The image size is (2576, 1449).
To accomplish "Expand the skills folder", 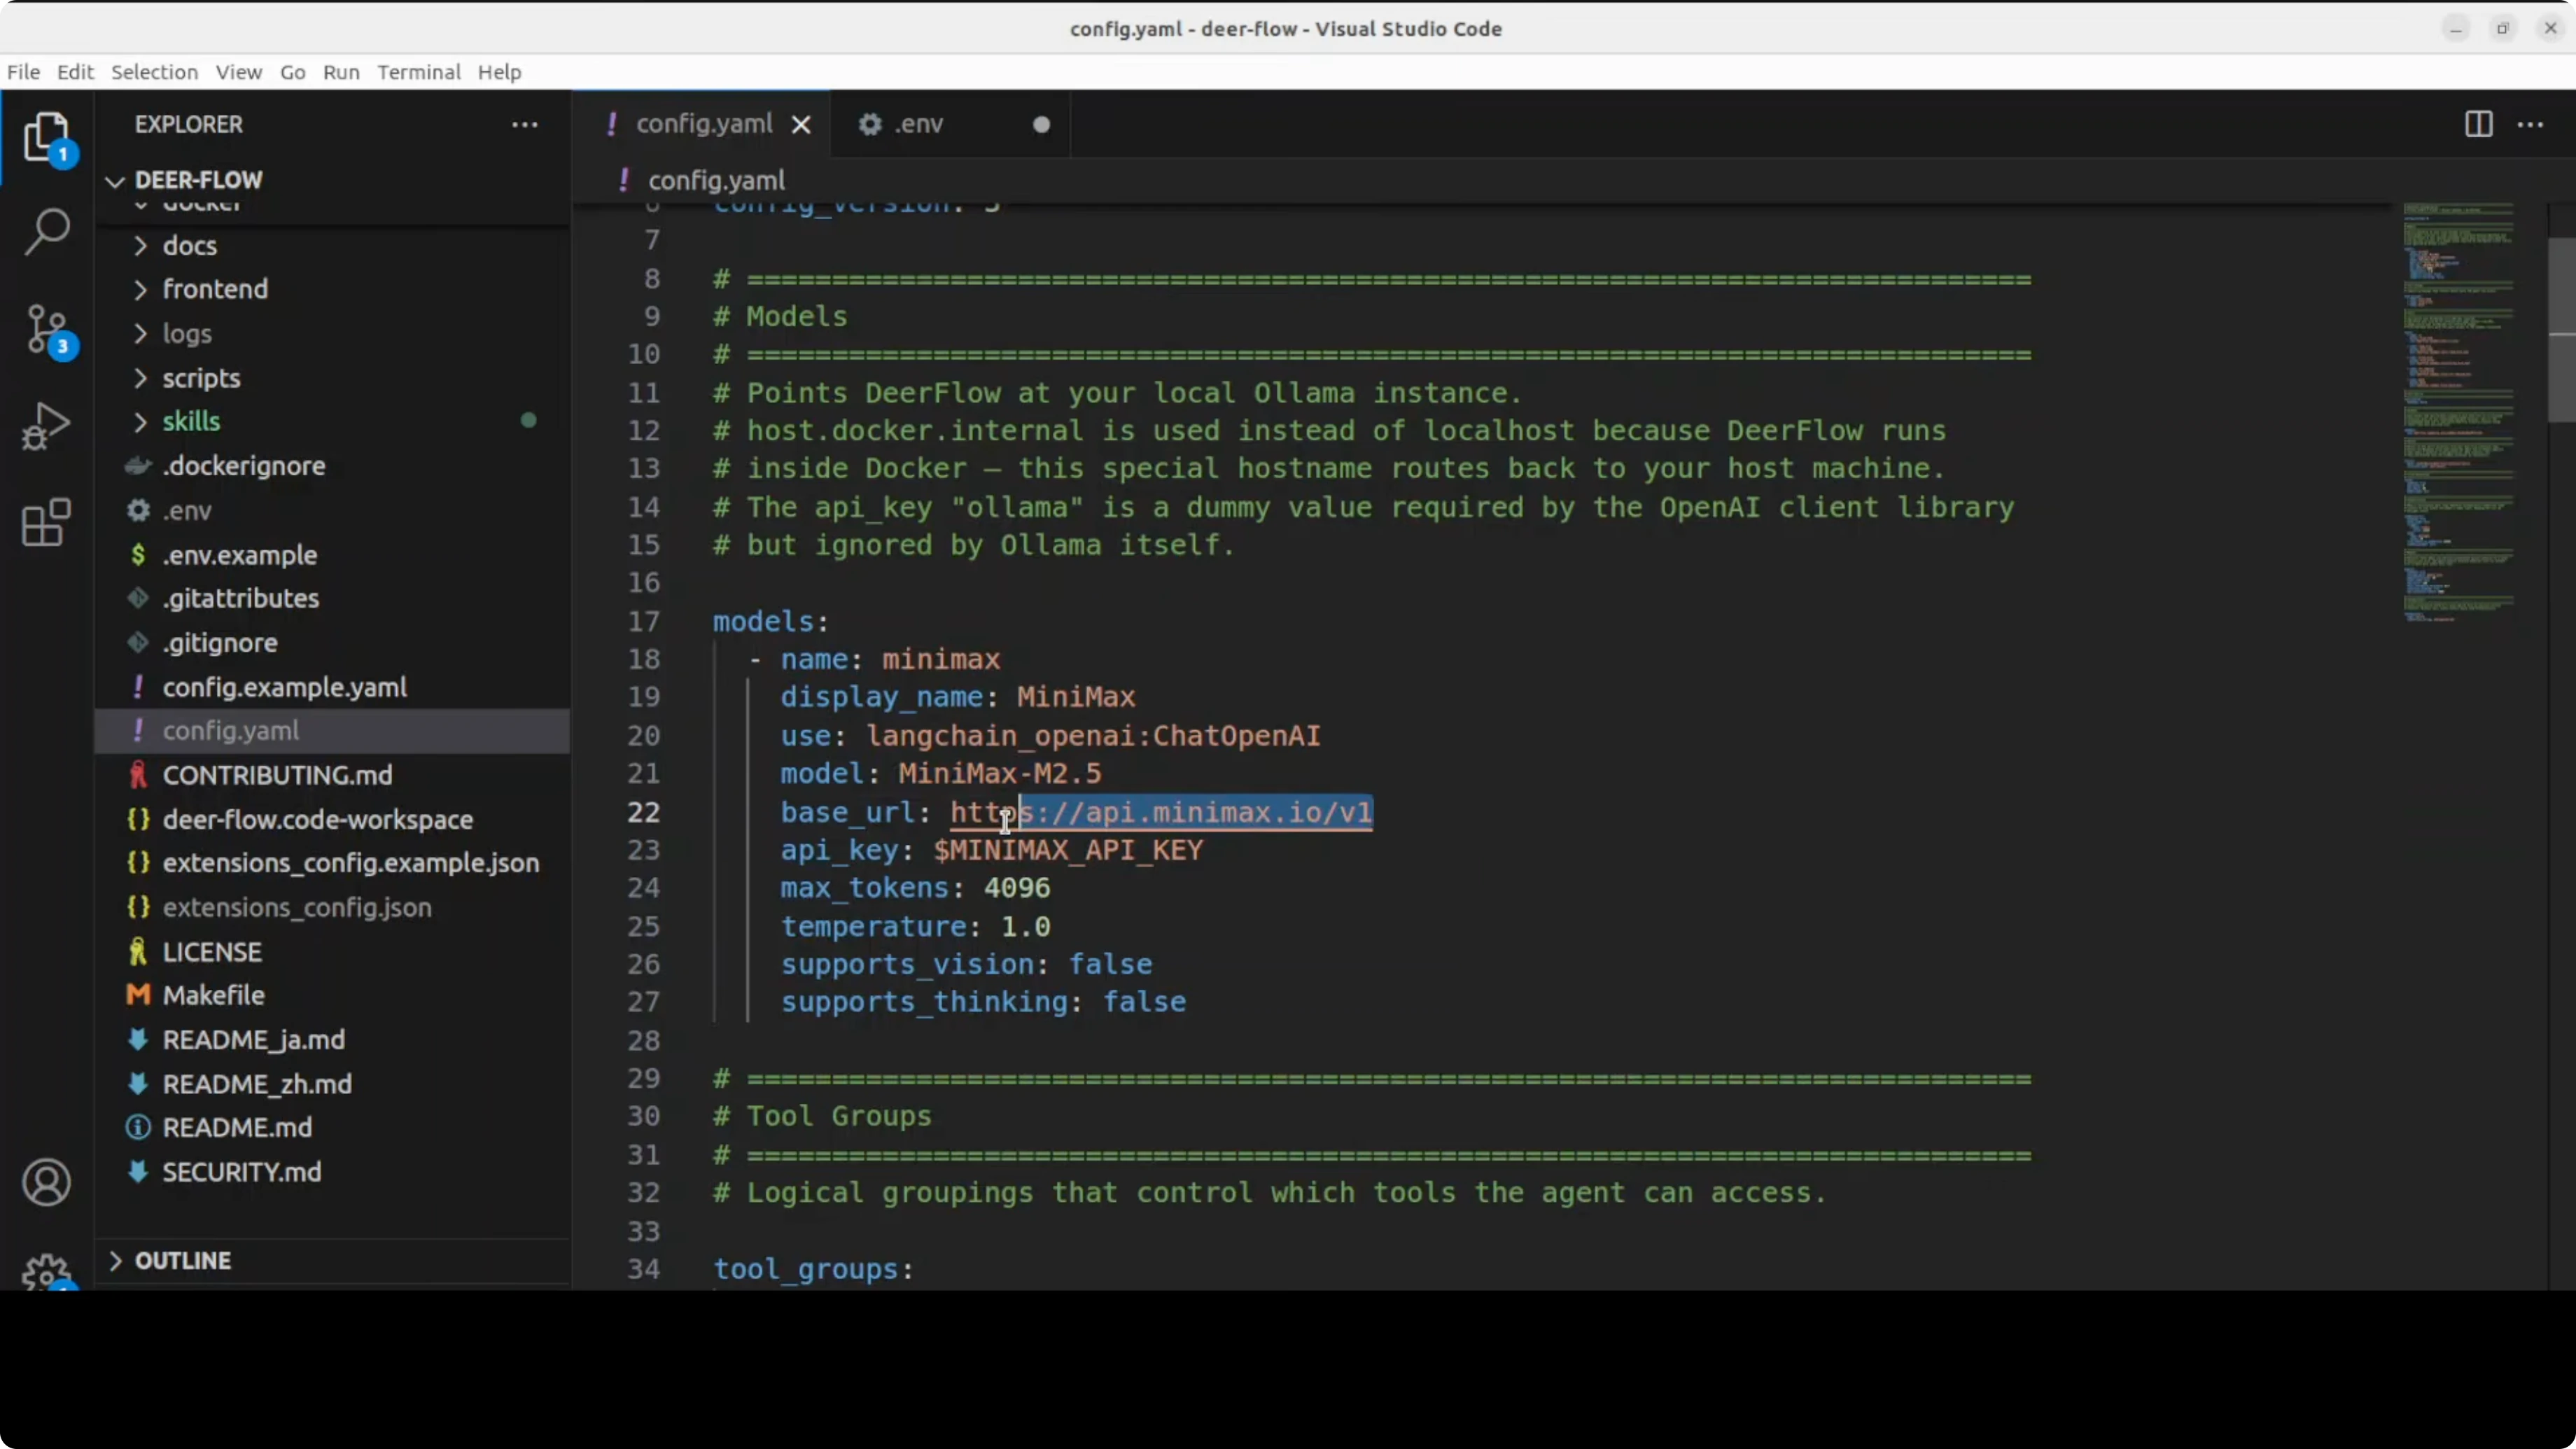I will [x=191, y=421].
